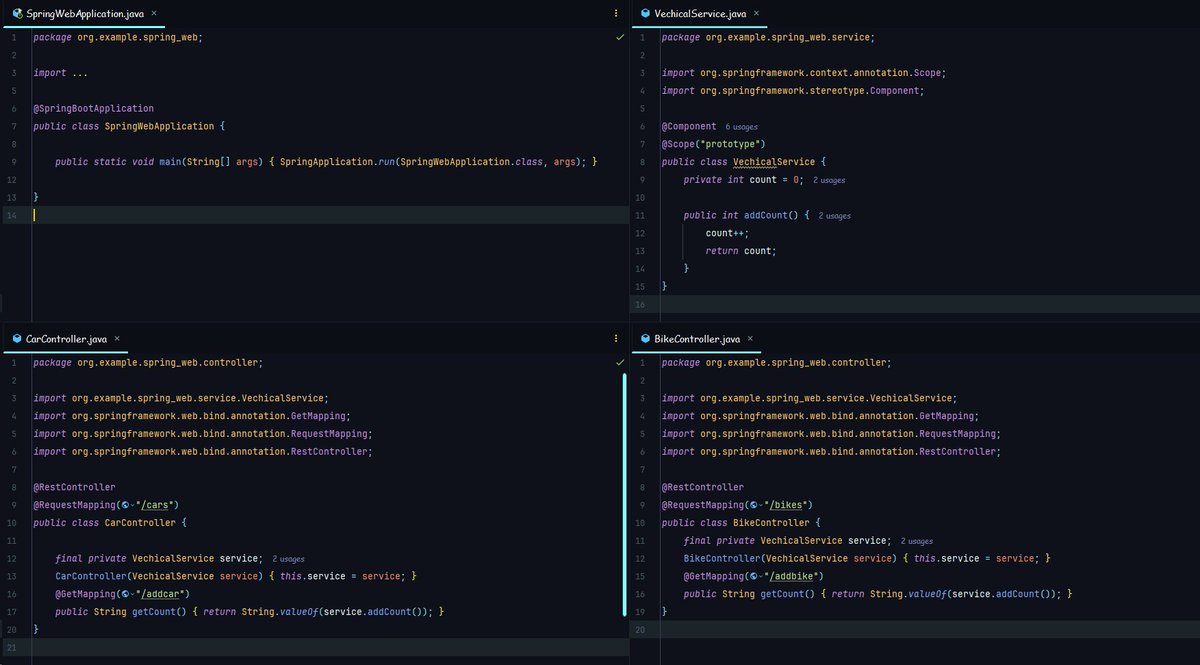Select the SpringWebApplication.java tab
Image resolution: width=1200 pixels, height=665 pixels.
pos(85,14)
